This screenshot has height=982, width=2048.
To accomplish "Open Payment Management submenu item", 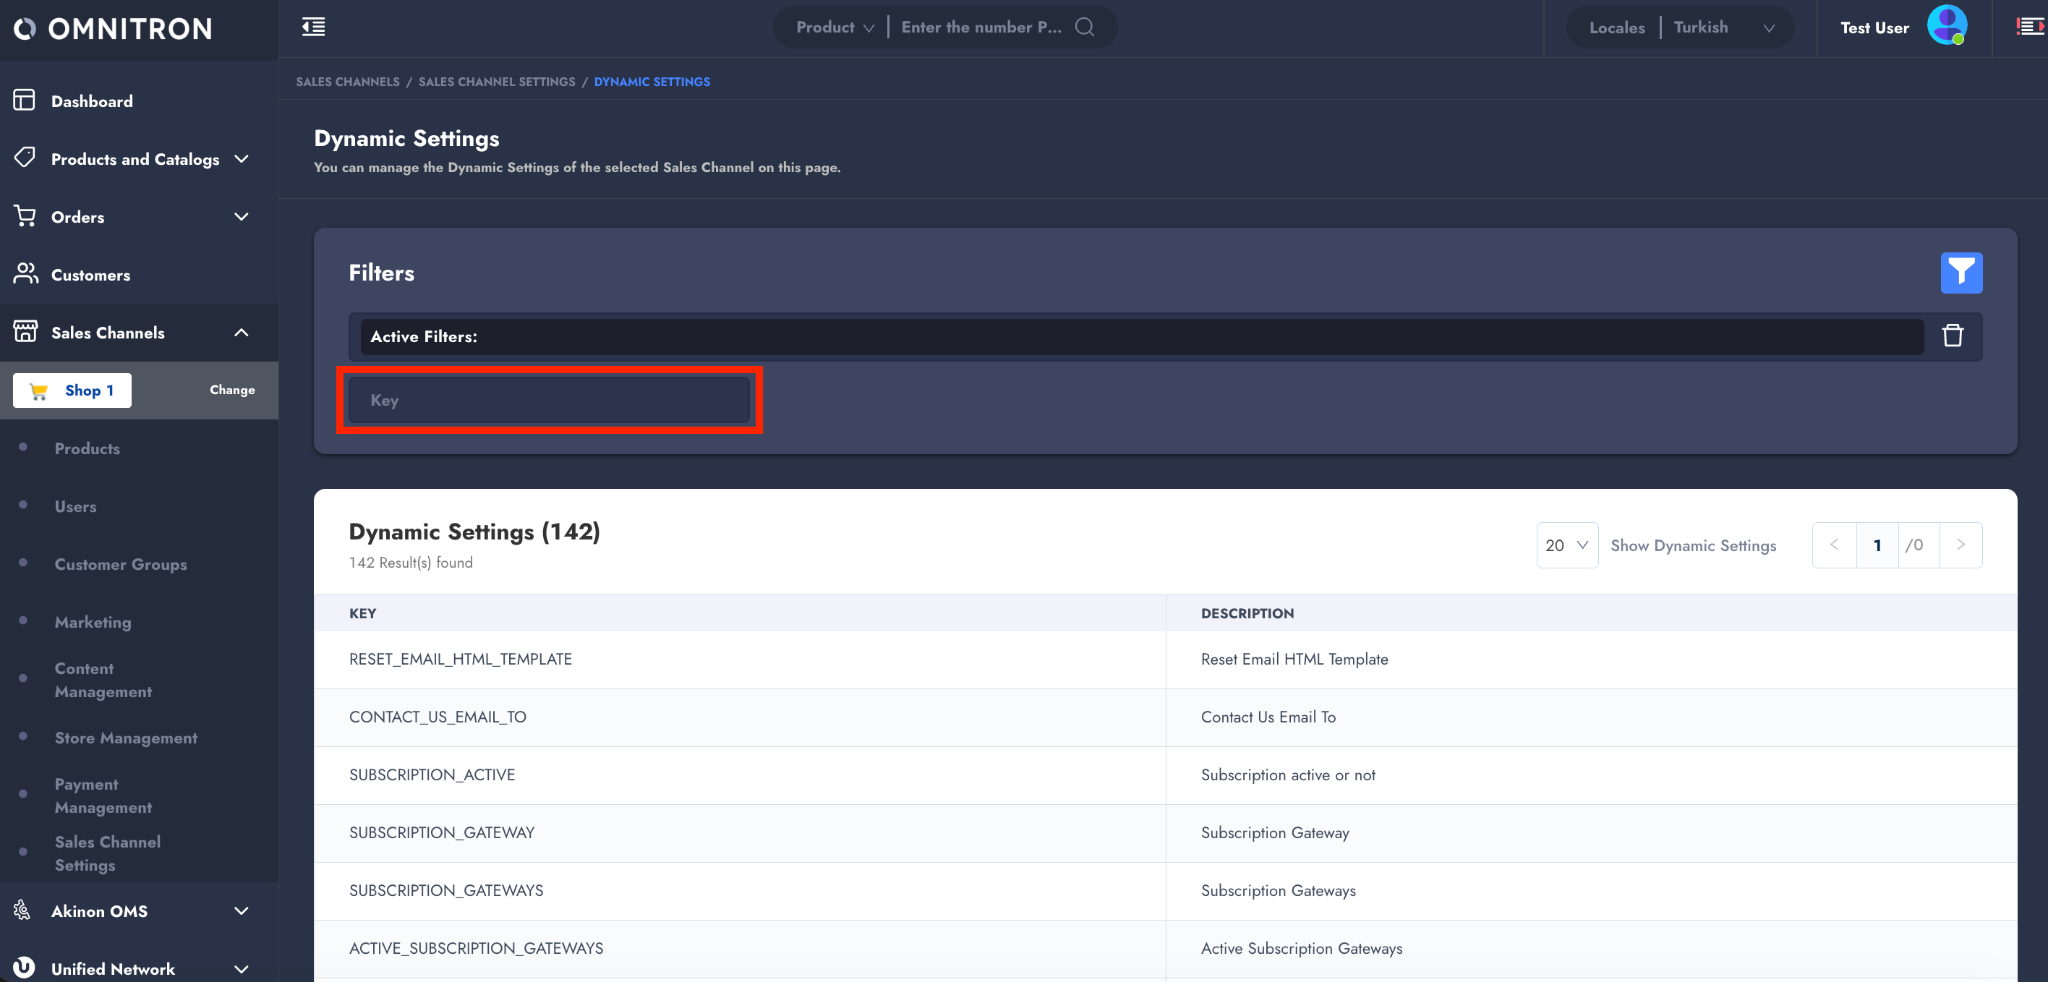I will pos(104,796).
